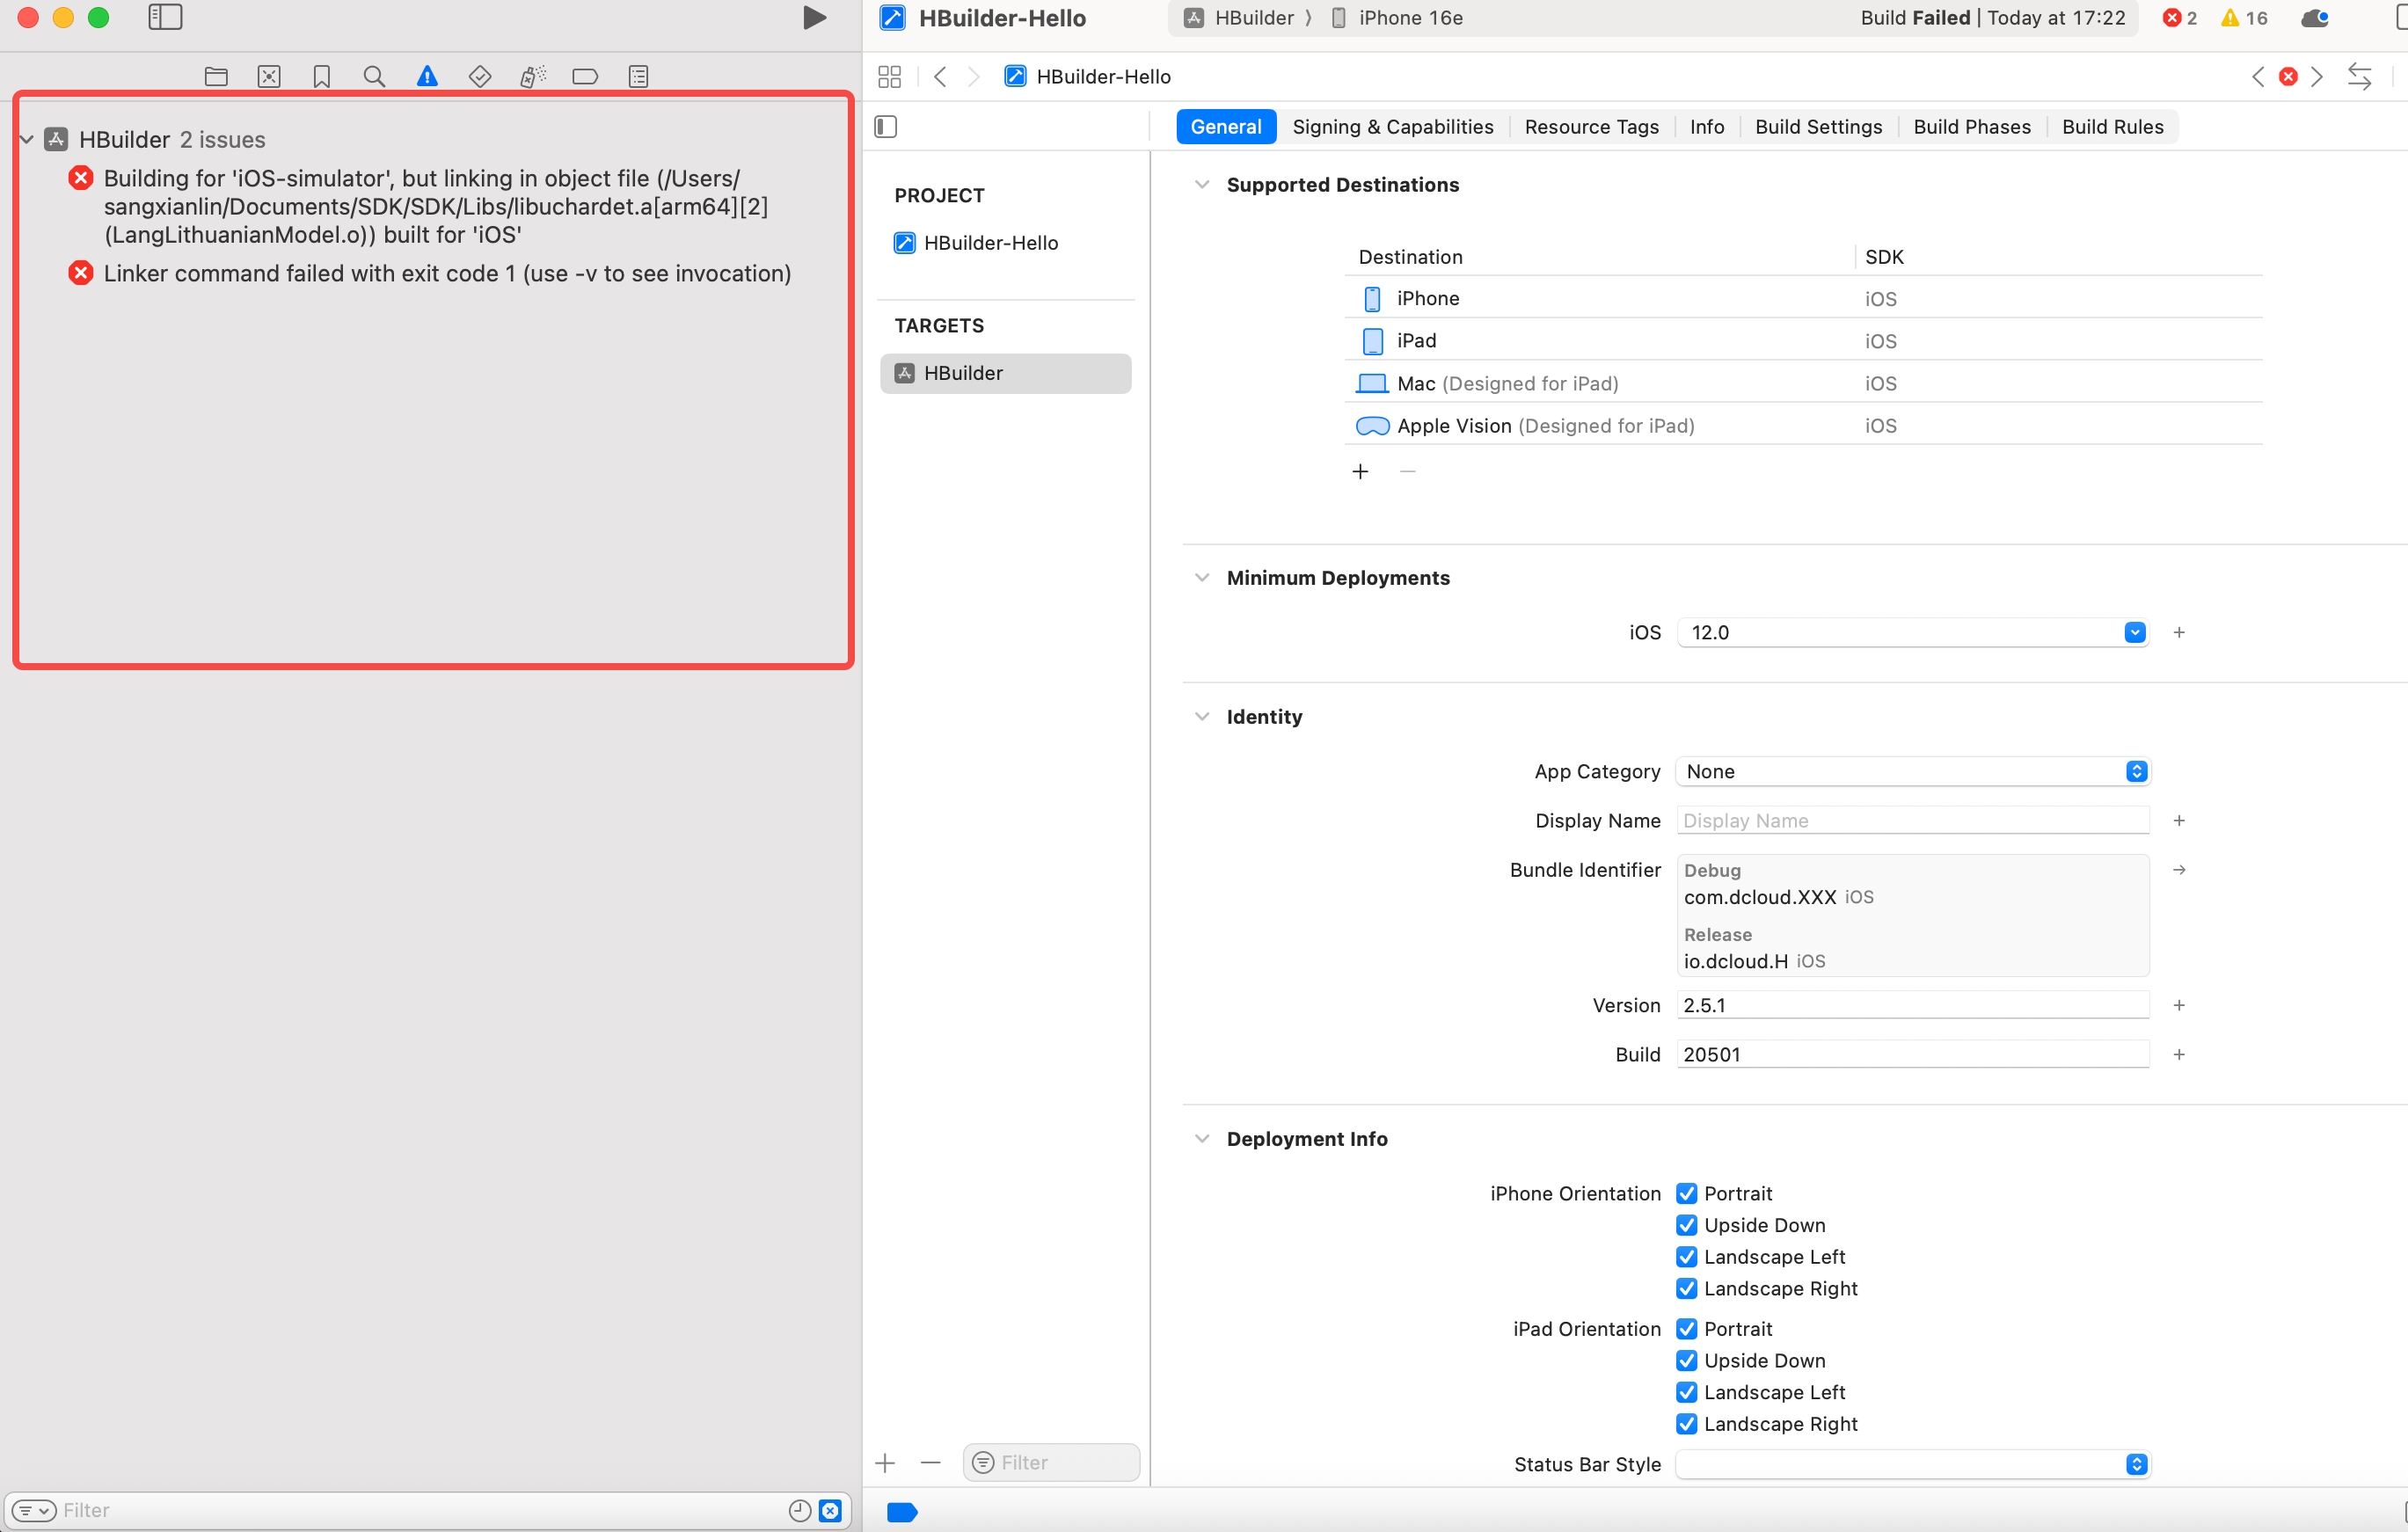Click the Run play button

click(x=814, y=18)
